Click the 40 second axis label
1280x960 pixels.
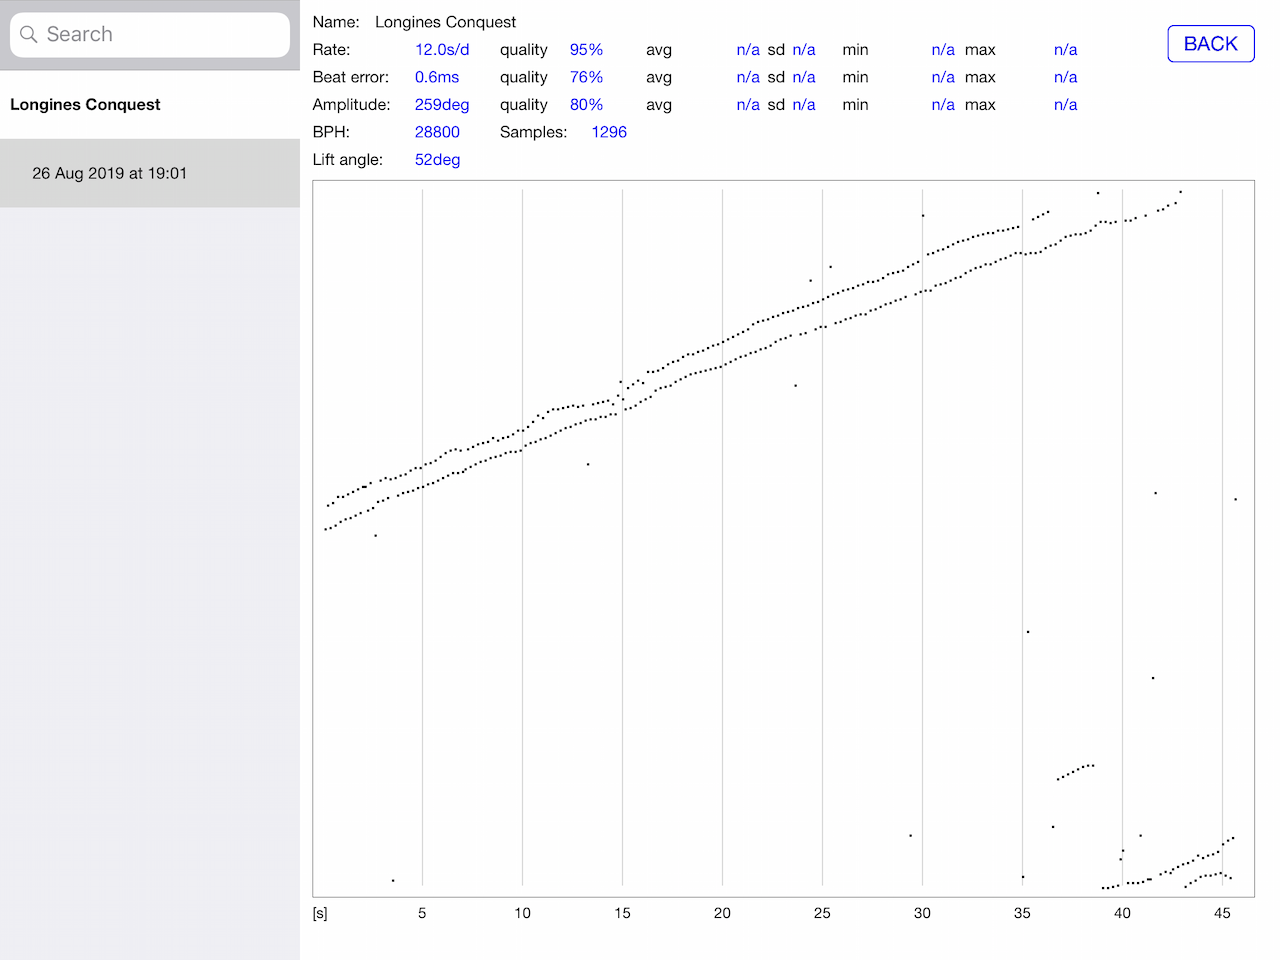point(1122,913)
